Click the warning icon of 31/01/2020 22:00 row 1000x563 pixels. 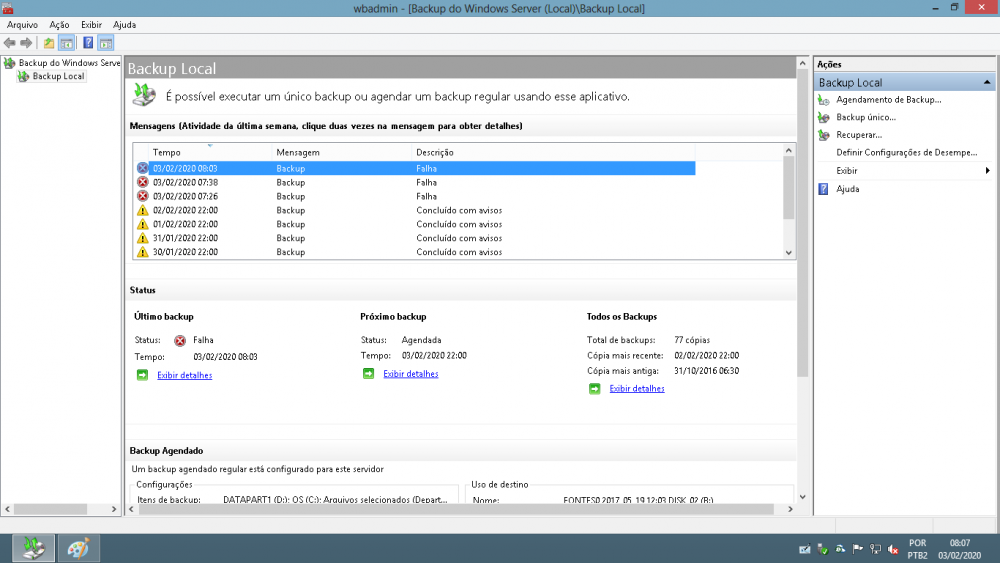tap(142, 238)
